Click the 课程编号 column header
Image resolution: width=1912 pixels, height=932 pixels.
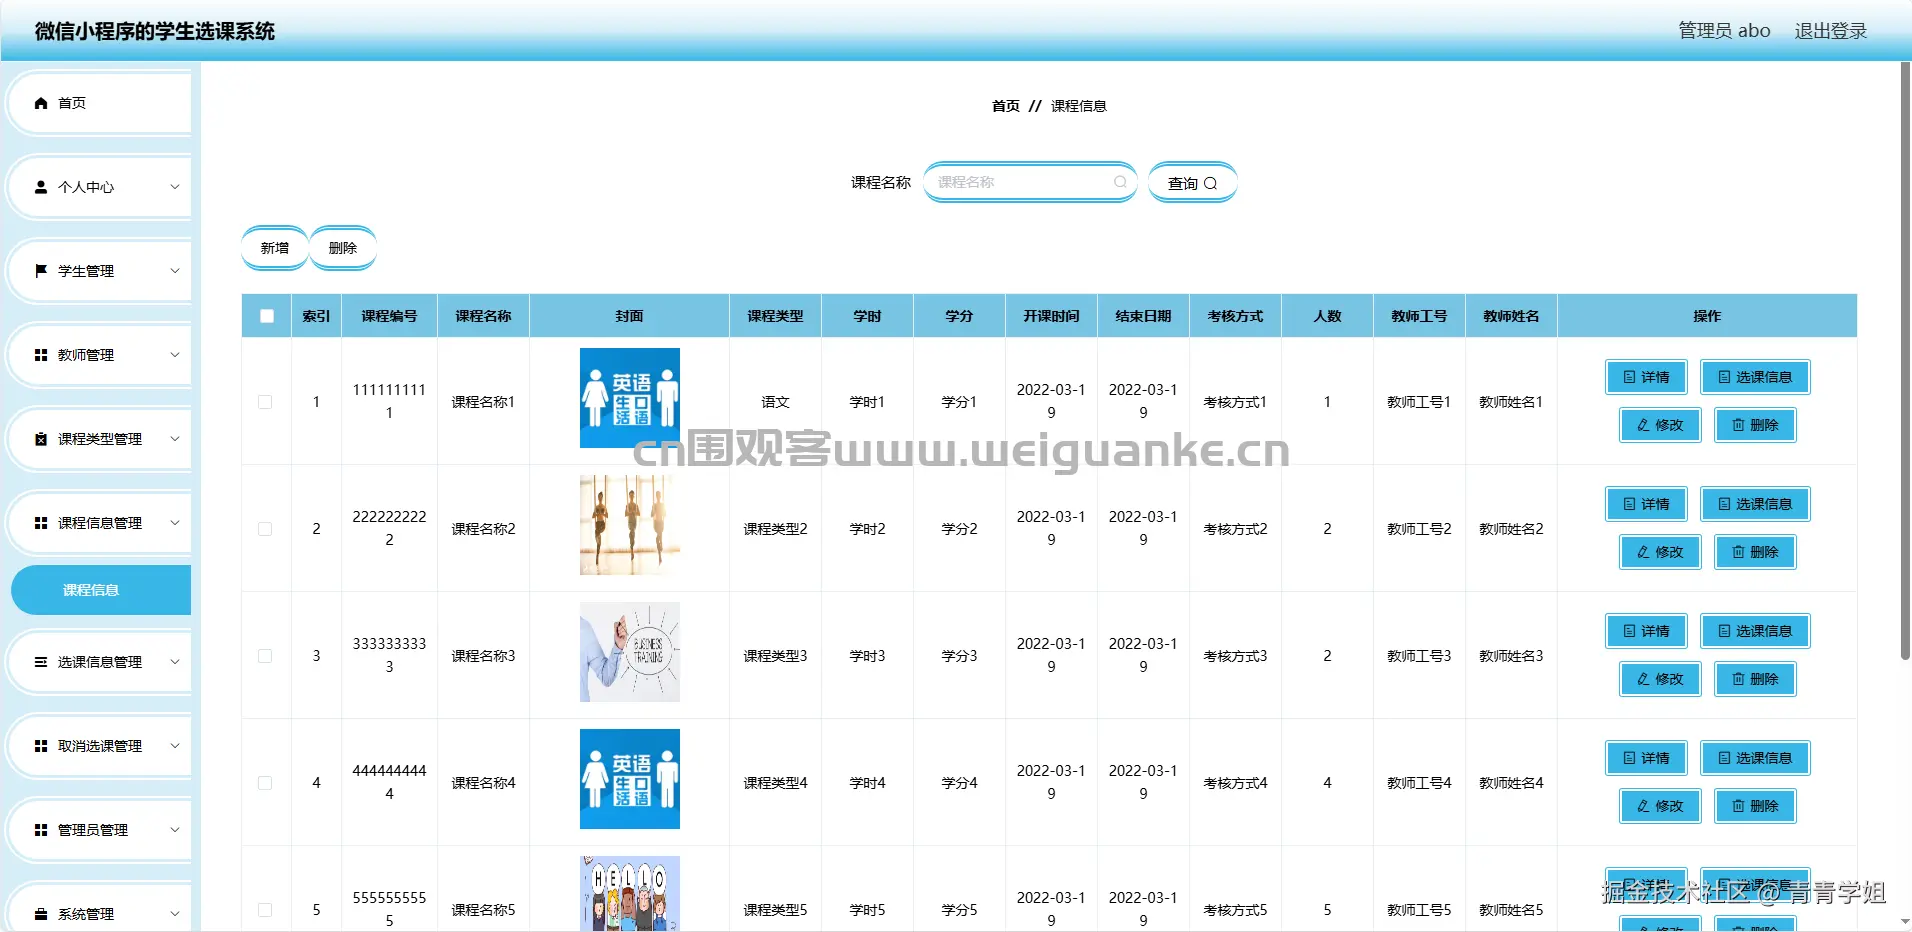click(389, 316)
